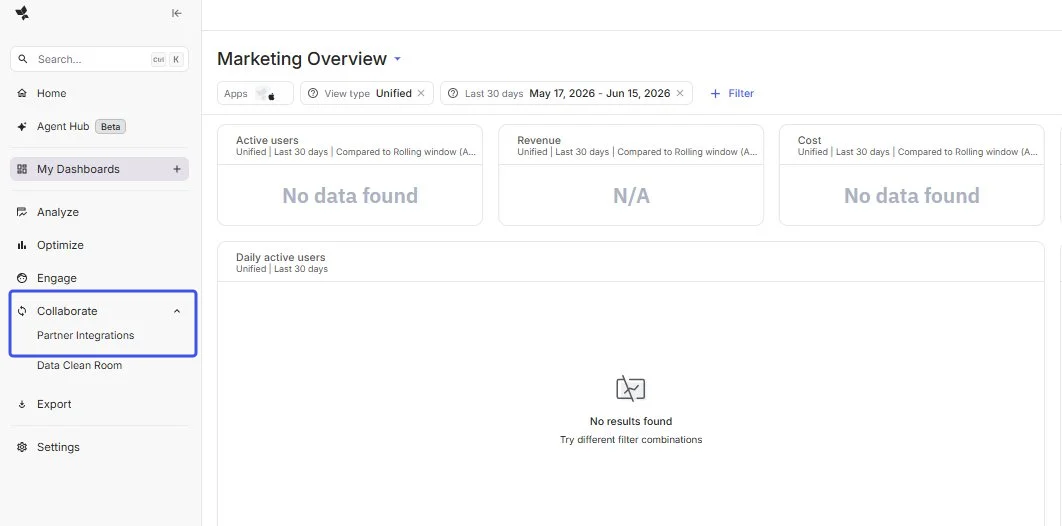
Task: Click the app logo in the sidebar header
Action: [x=22, y=13]
